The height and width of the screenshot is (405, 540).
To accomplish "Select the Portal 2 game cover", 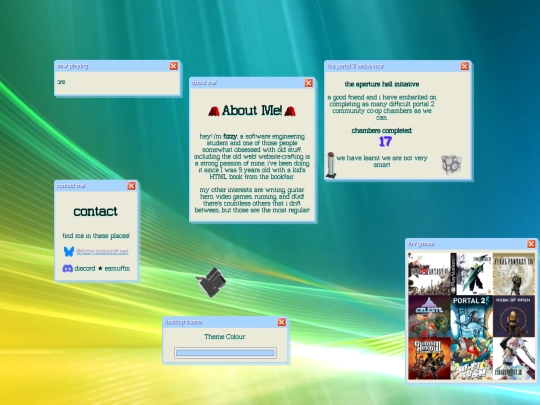I will [x=471, y=316].
